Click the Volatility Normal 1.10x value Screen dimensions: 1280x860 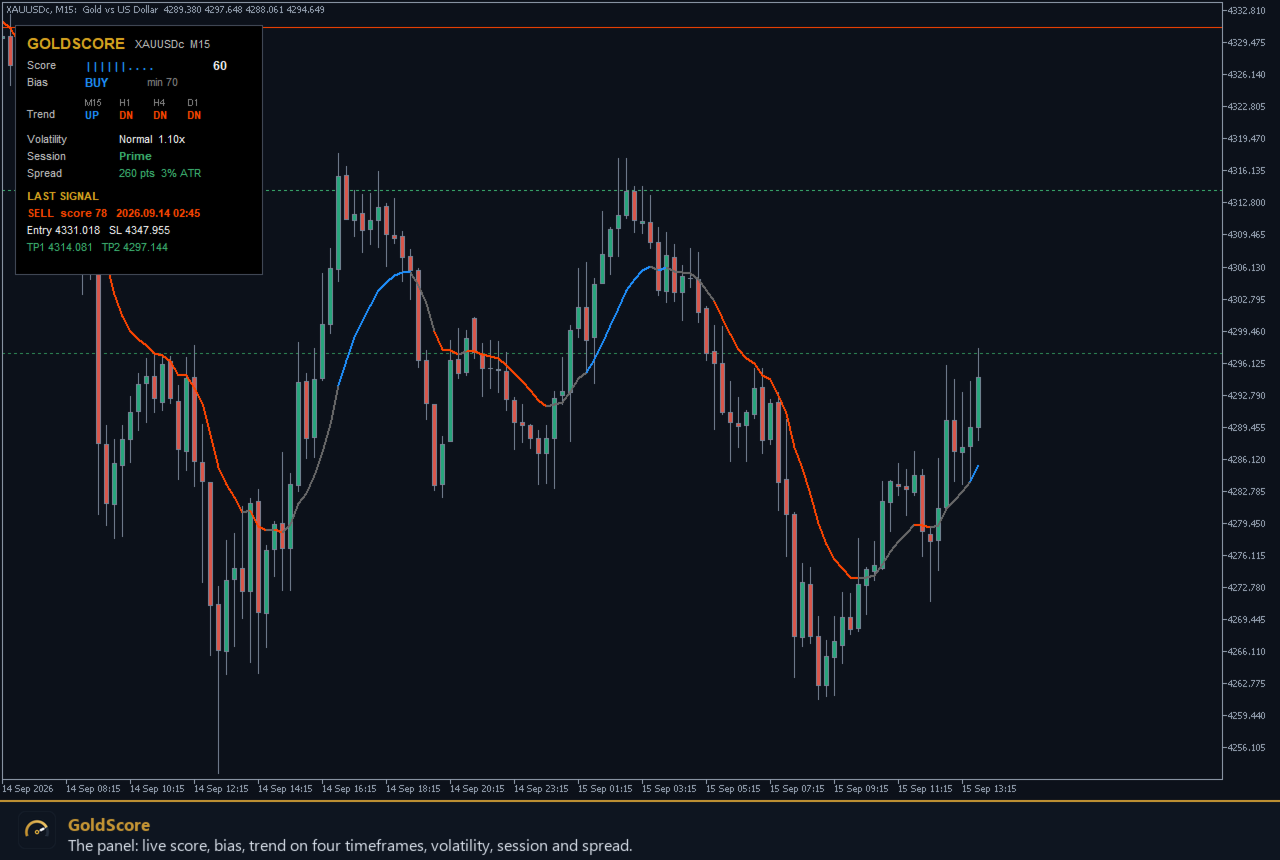pyautogui.click(x=152, y=140)
